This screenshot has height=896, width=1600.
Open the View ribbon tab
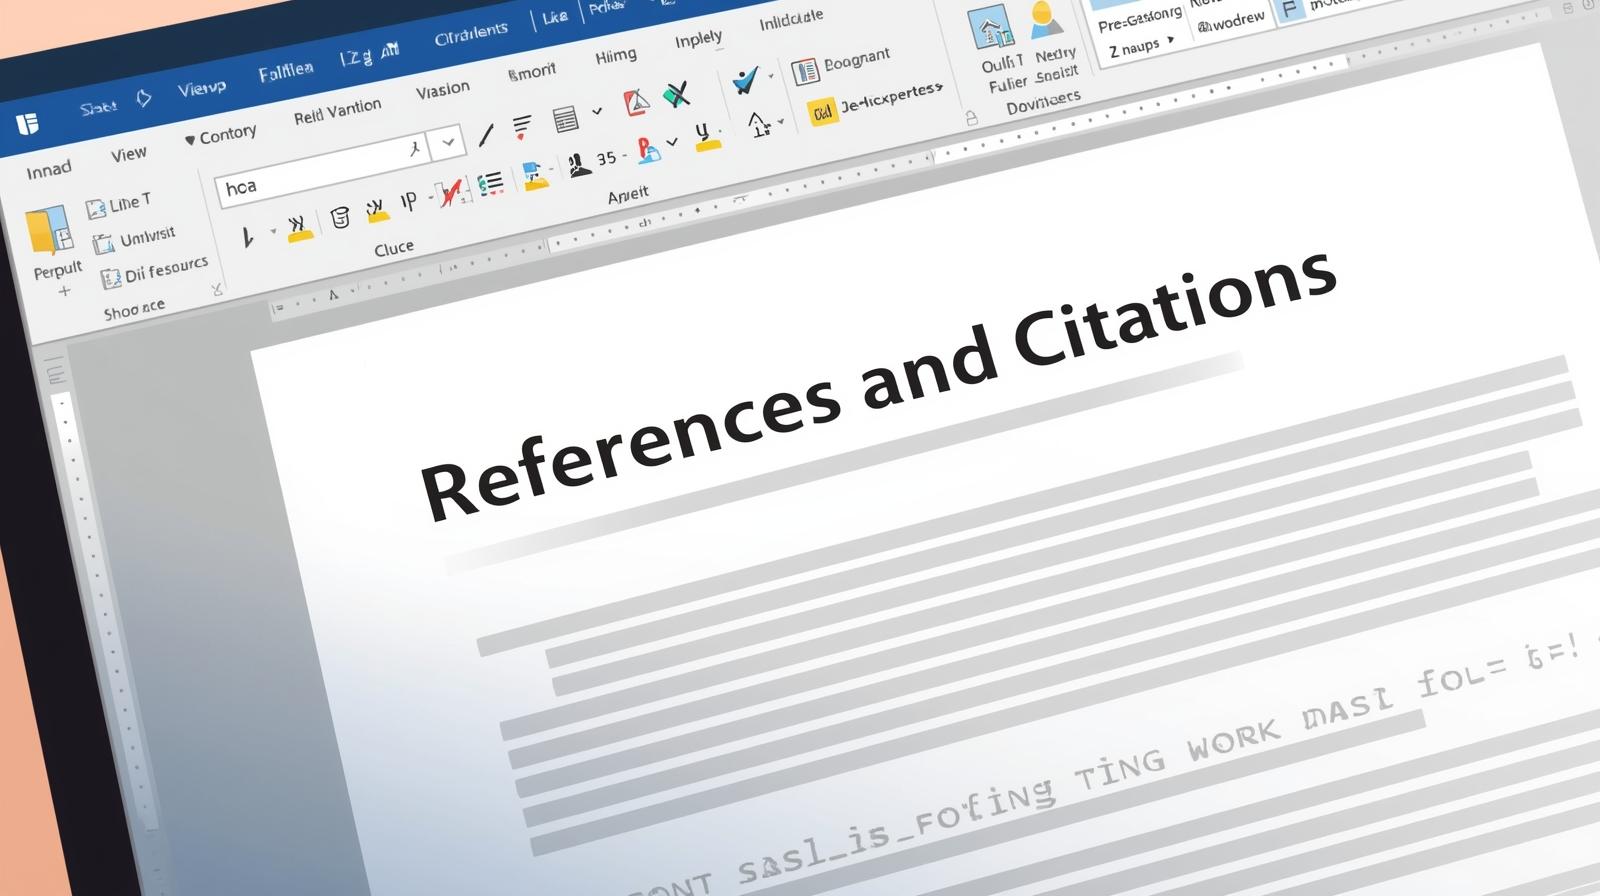coord(128,154)
